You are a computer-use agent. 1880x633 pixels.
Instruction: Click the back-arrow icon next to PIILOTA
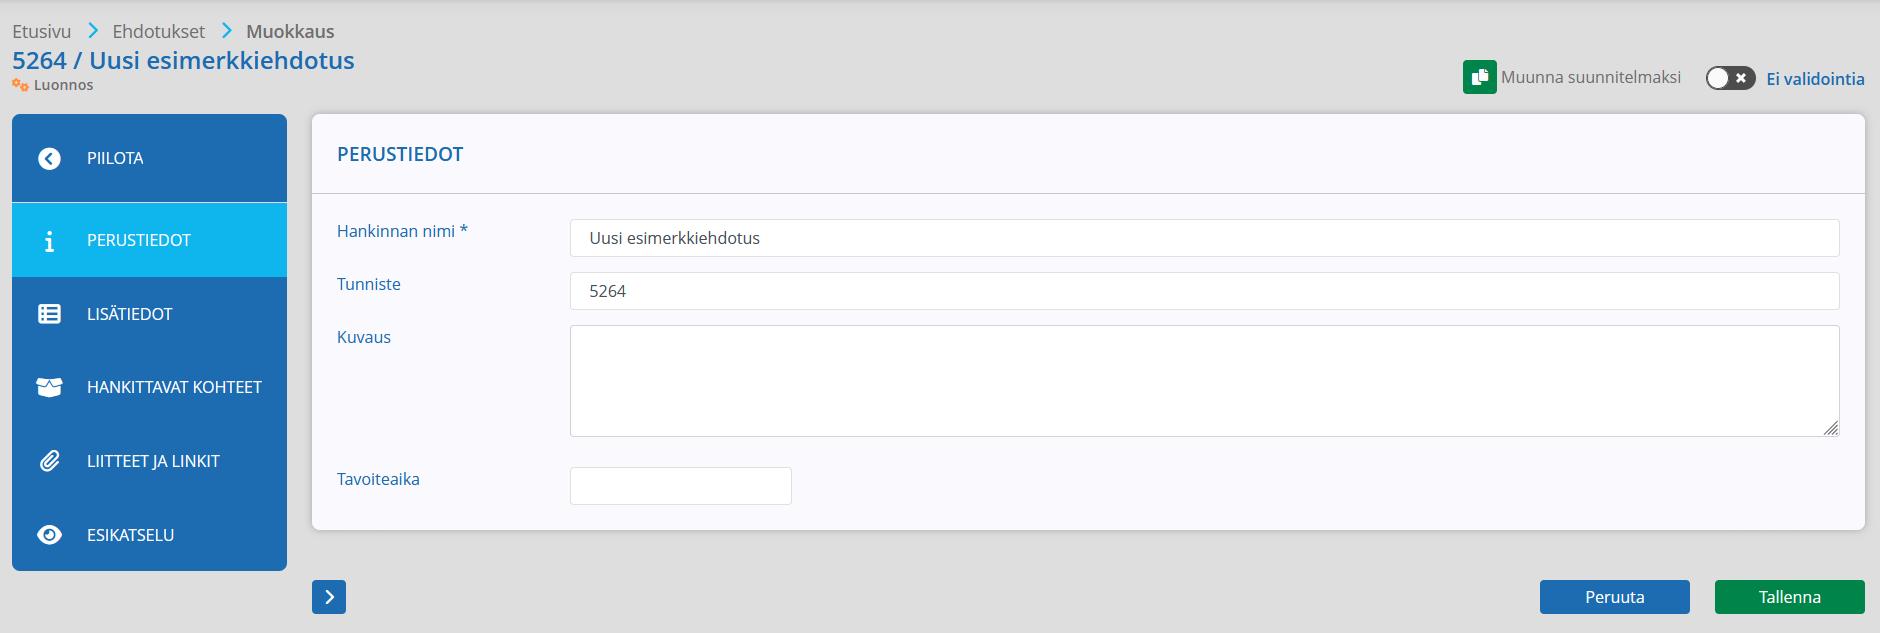(x=49, y=159)
